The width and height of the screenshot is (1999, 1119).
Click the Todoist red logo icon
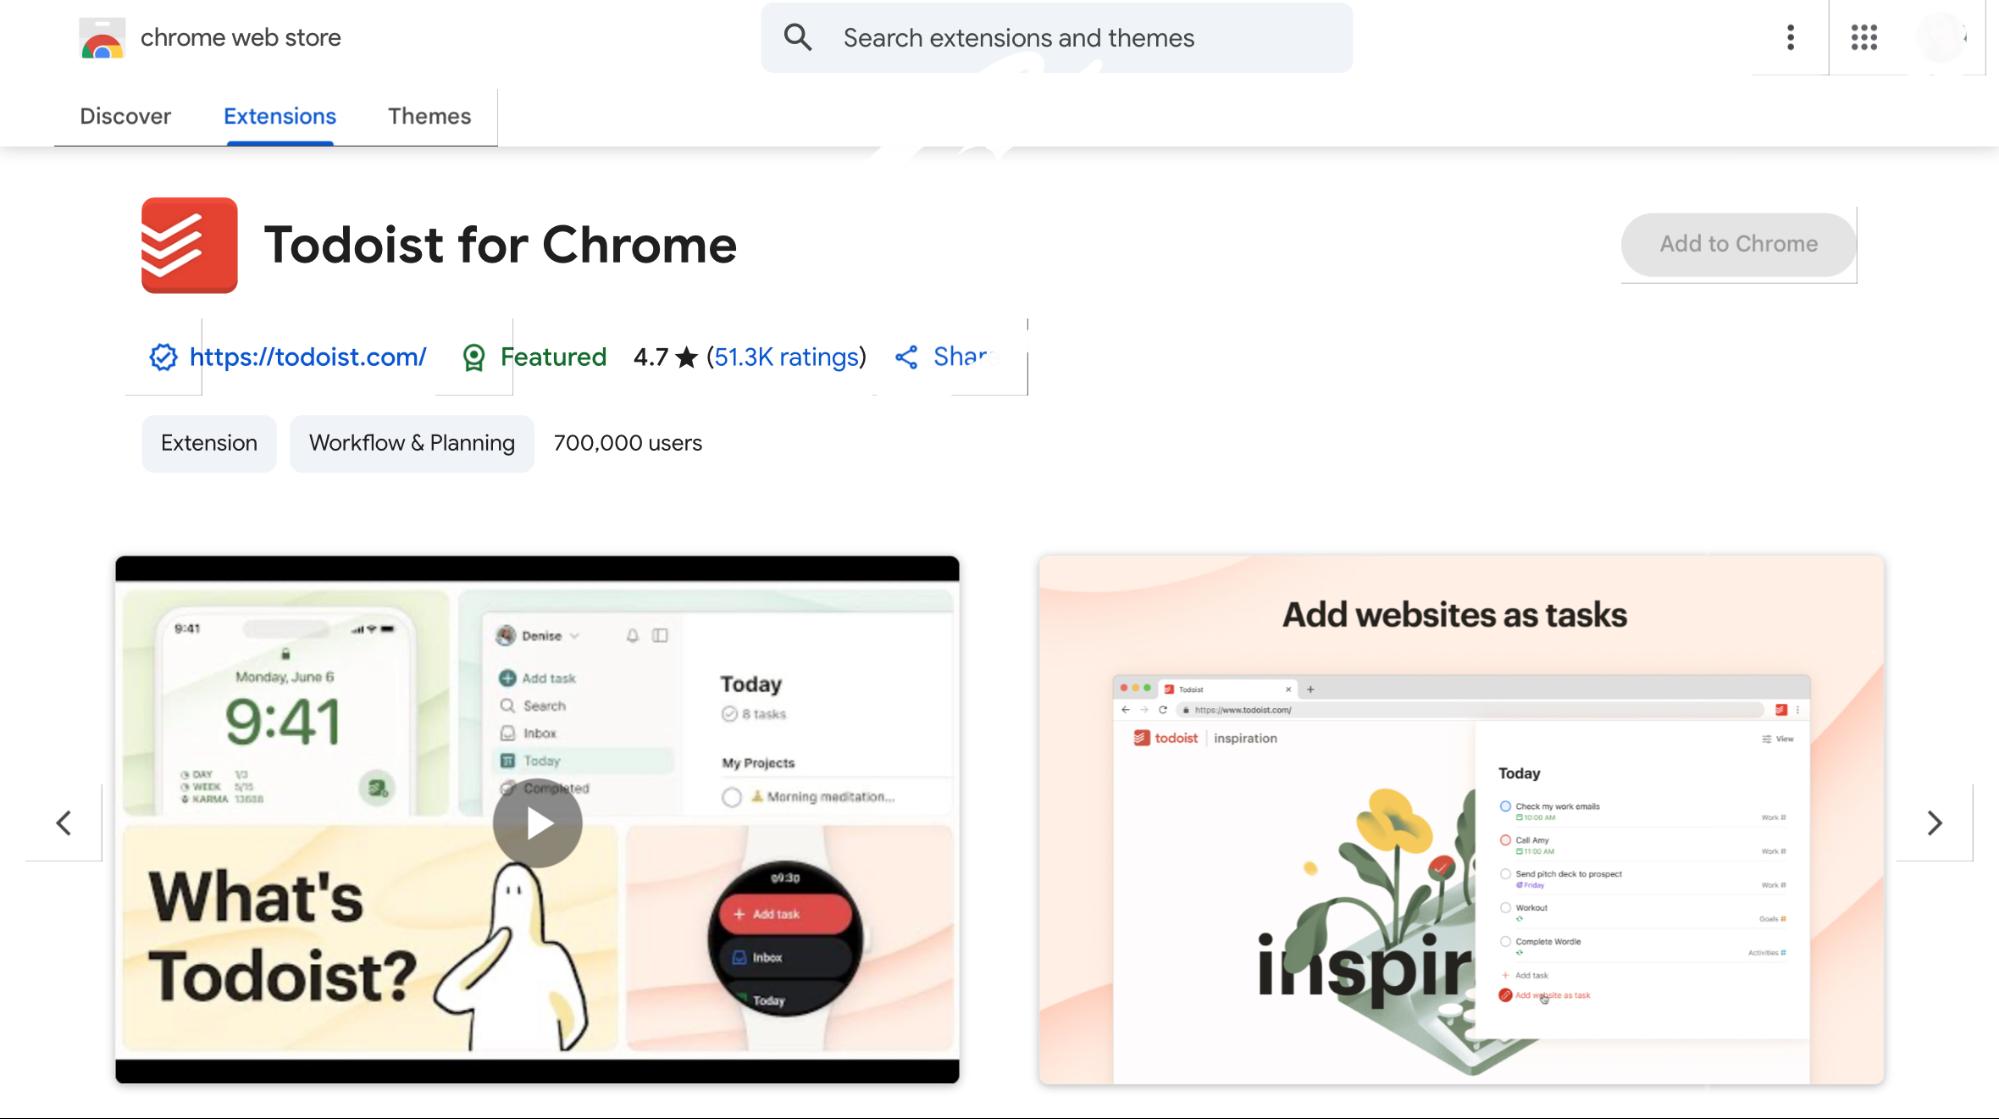189,245
